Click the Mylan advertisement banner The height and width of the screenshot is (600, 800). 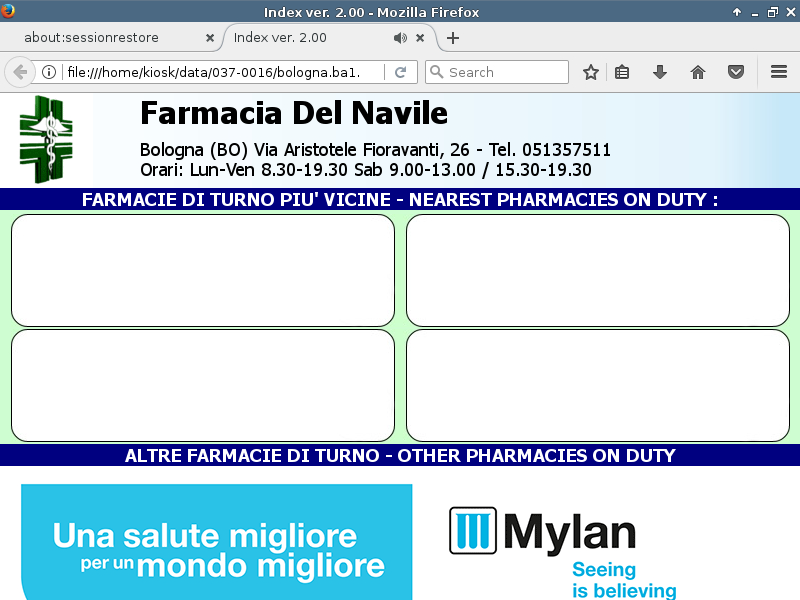(400, 540)
